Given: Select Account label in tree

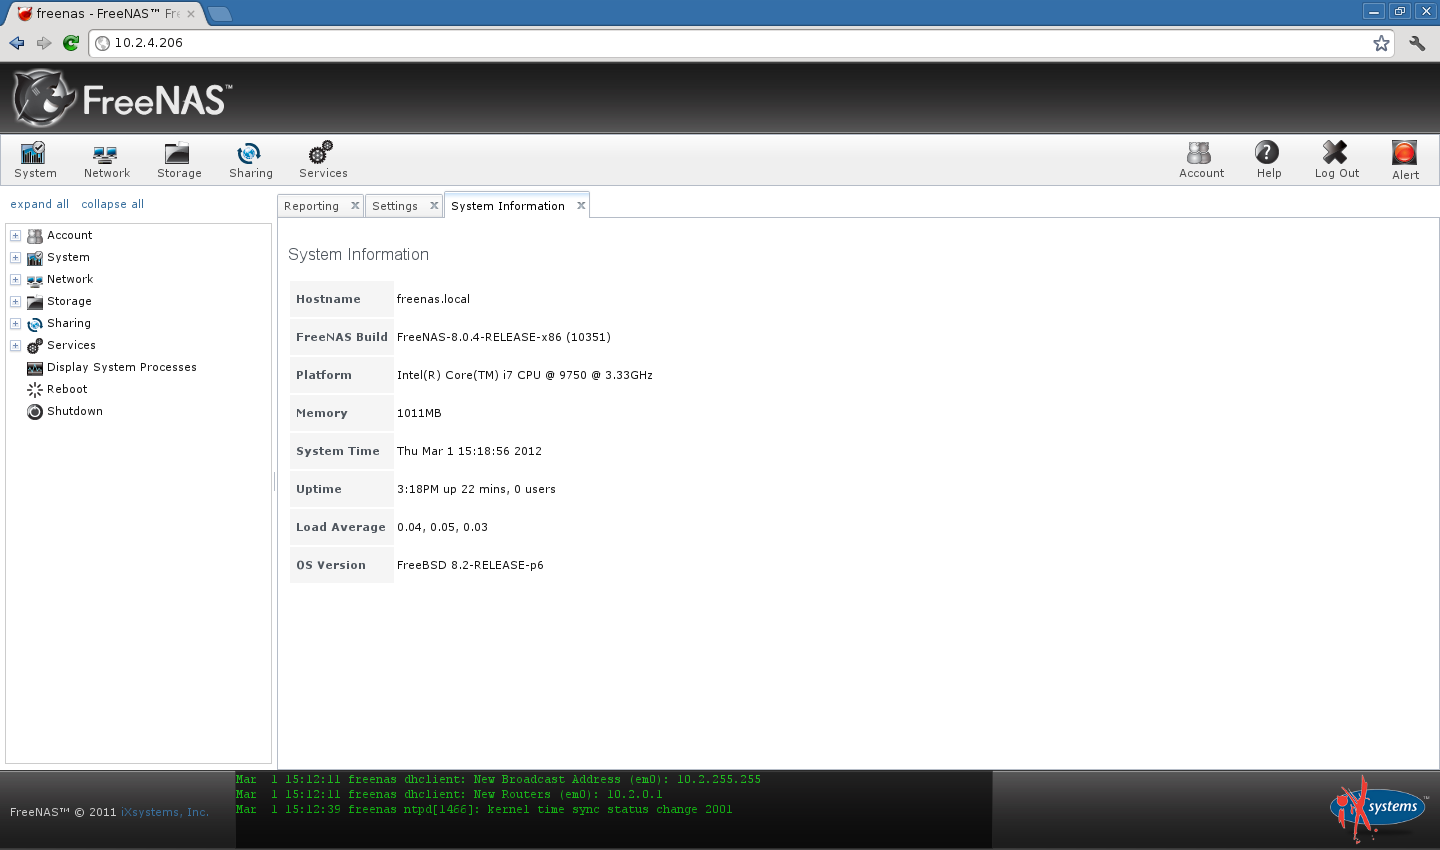Looking at the screenshot, I should click(70, 236).
